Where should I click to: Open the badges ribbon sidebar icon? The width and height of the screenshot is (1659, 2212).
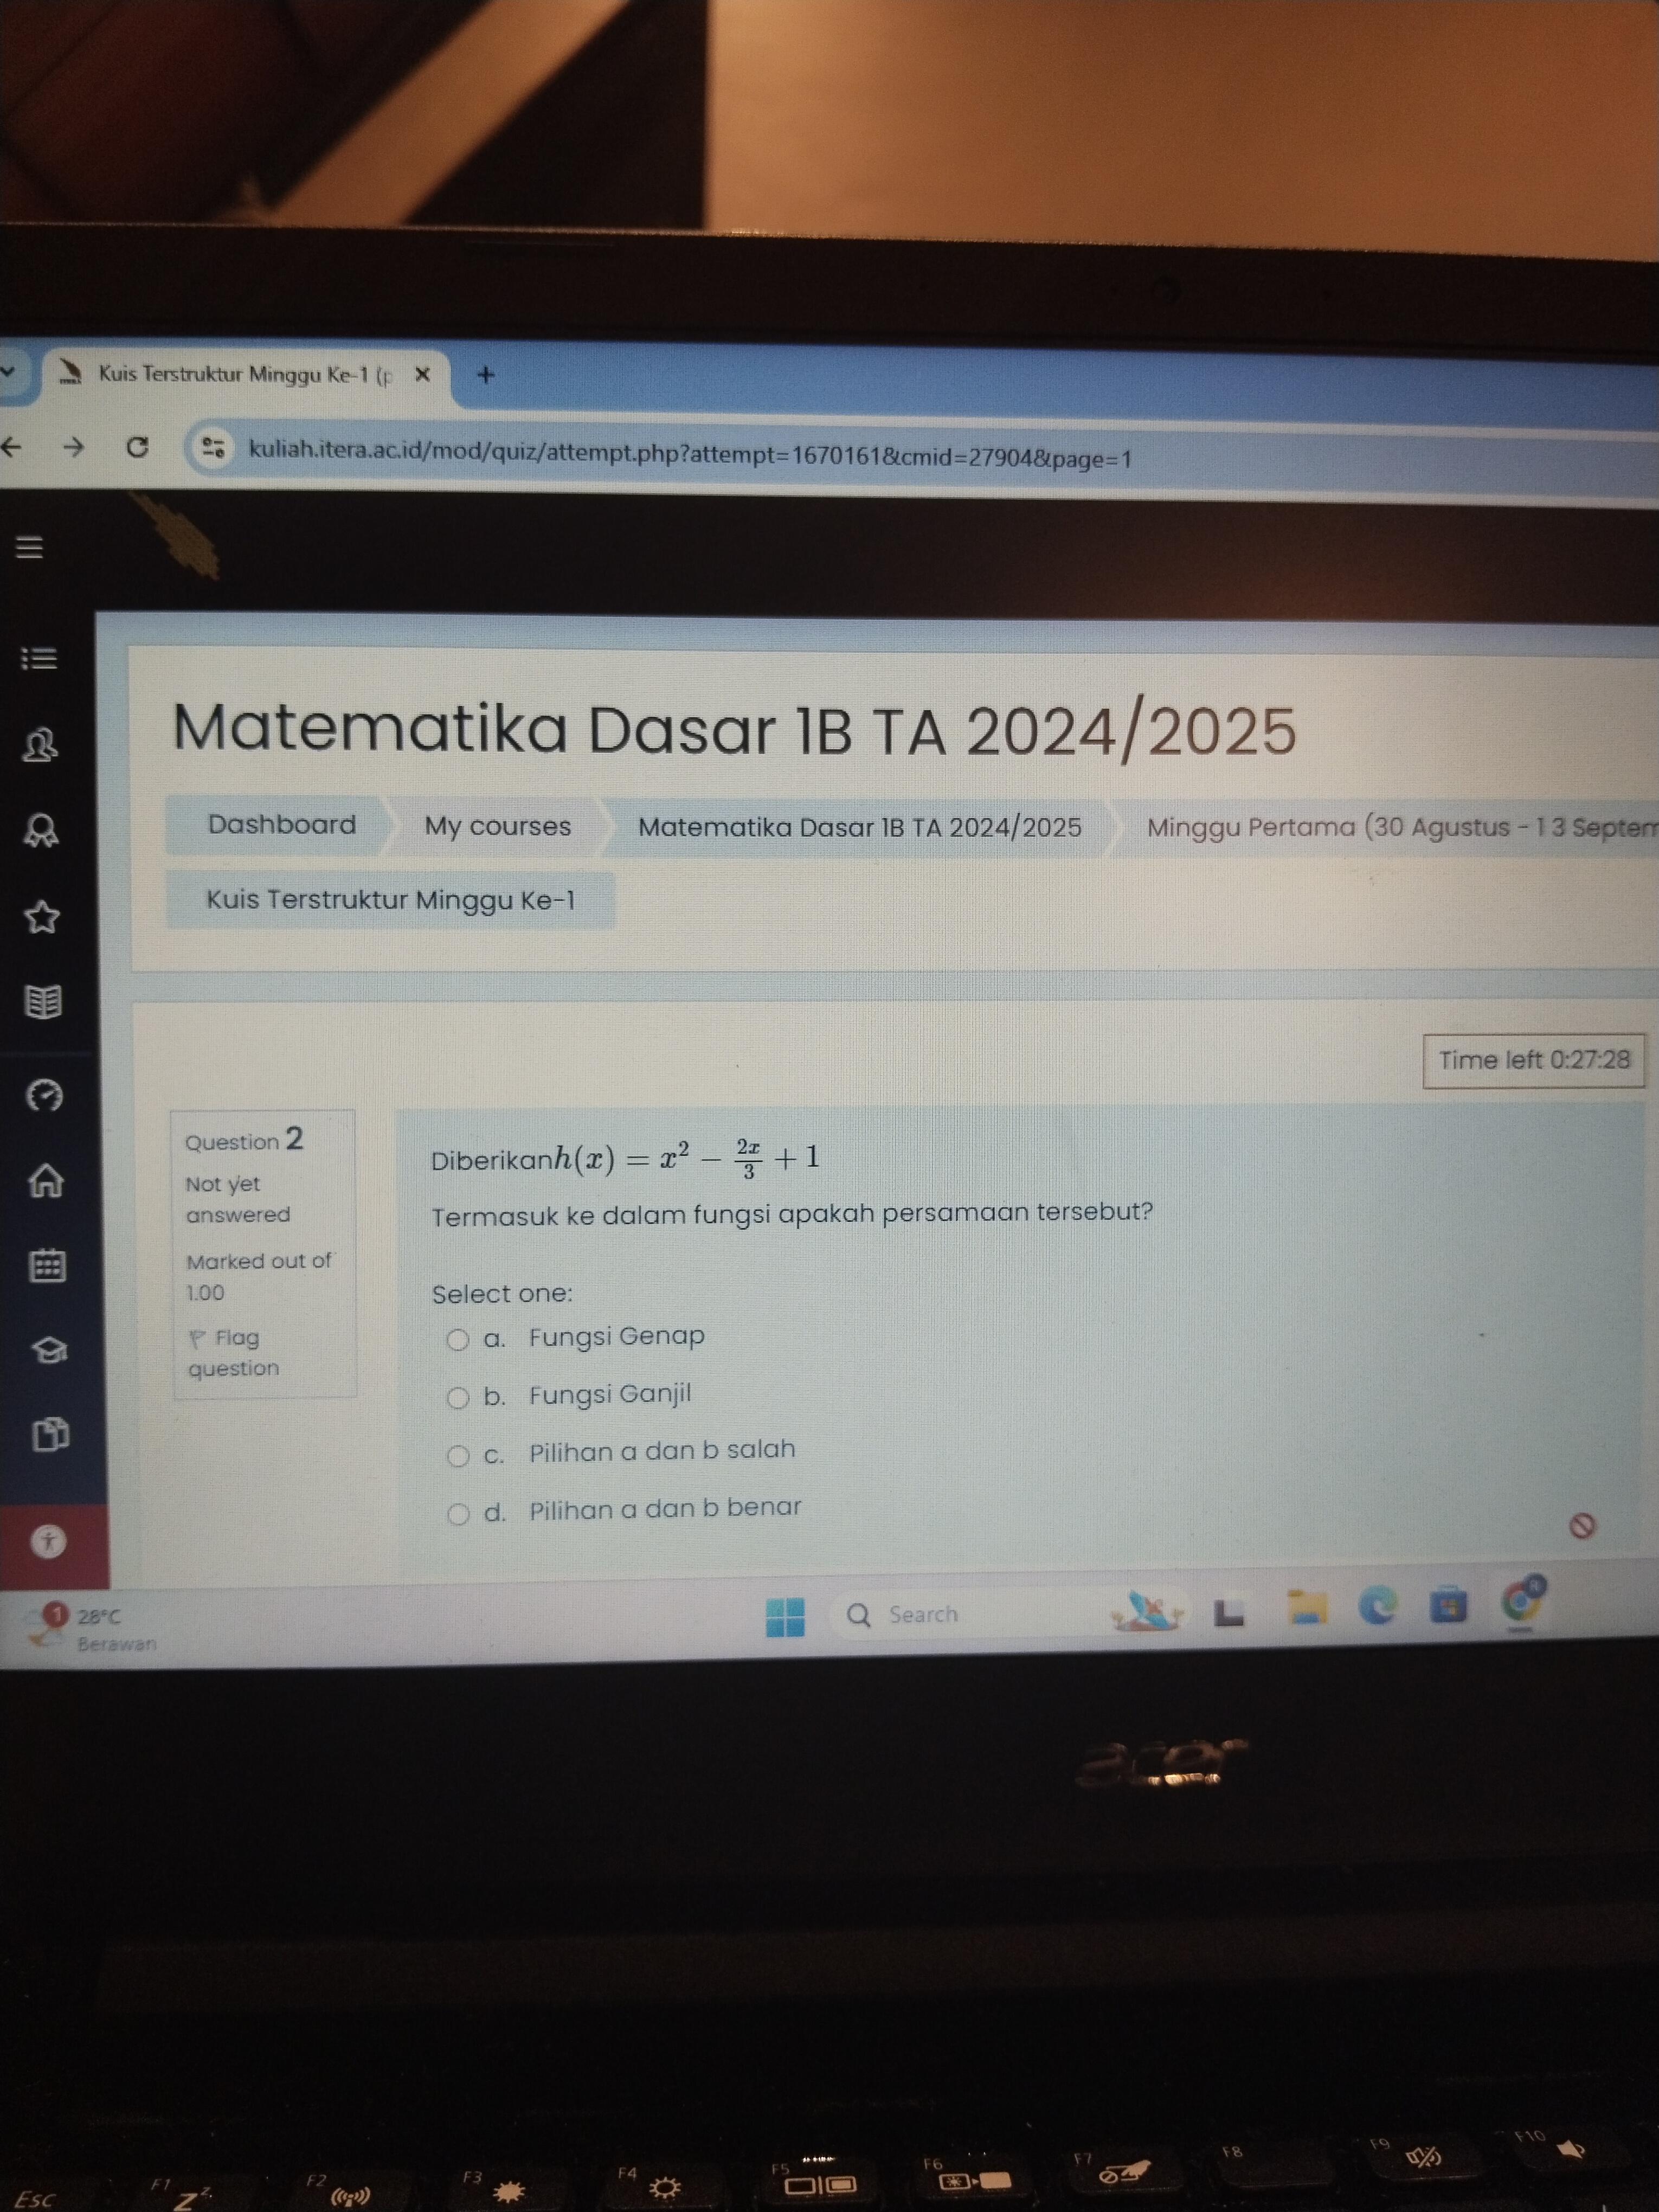(x=41, y=830)
